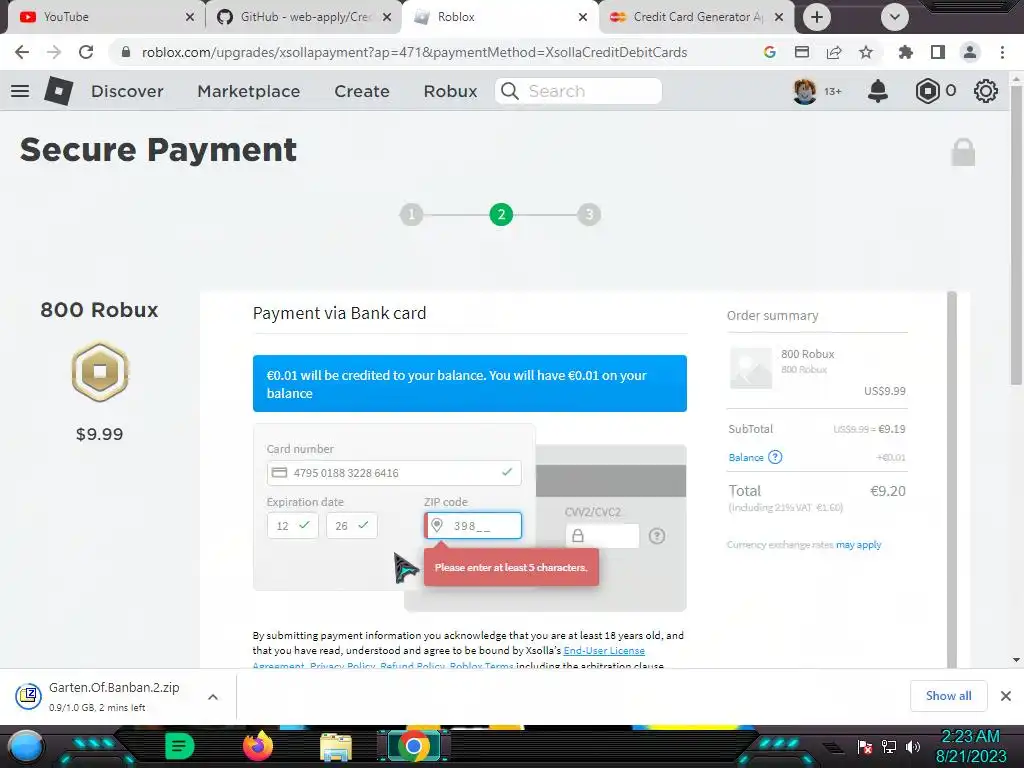Click the Roblox search field
The height and width of the screenshot is (768, 1024).
(x=579, y=91)
